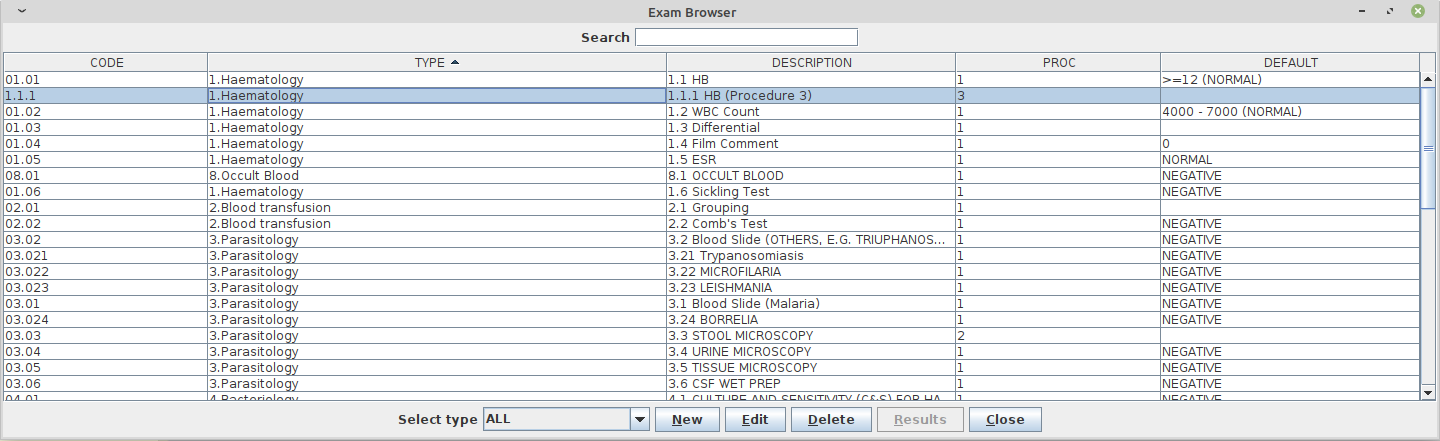This screenshot has height=441, width=1440.
Task: Click the Select type ALL combo box
Action: [556, 420]
